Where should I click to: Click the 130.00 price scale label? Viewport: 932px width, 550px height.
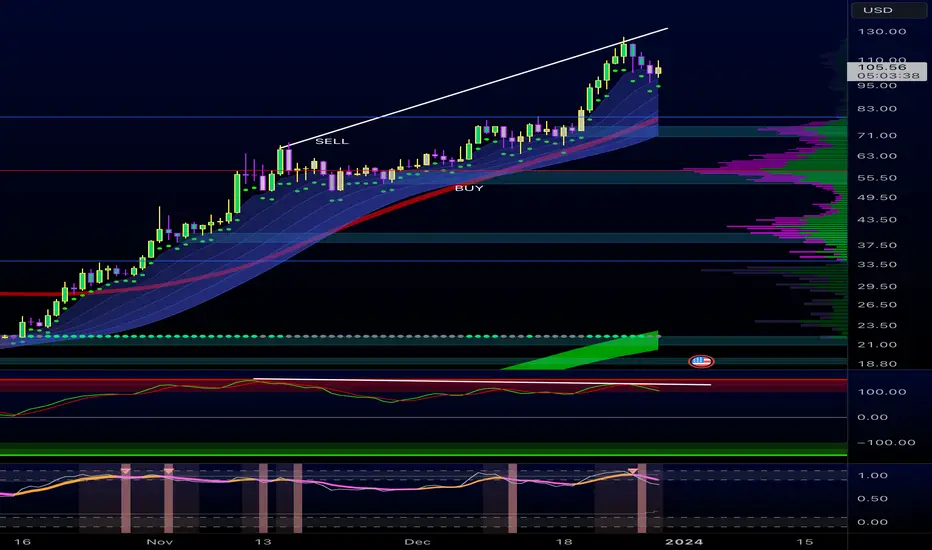(881, 32)
